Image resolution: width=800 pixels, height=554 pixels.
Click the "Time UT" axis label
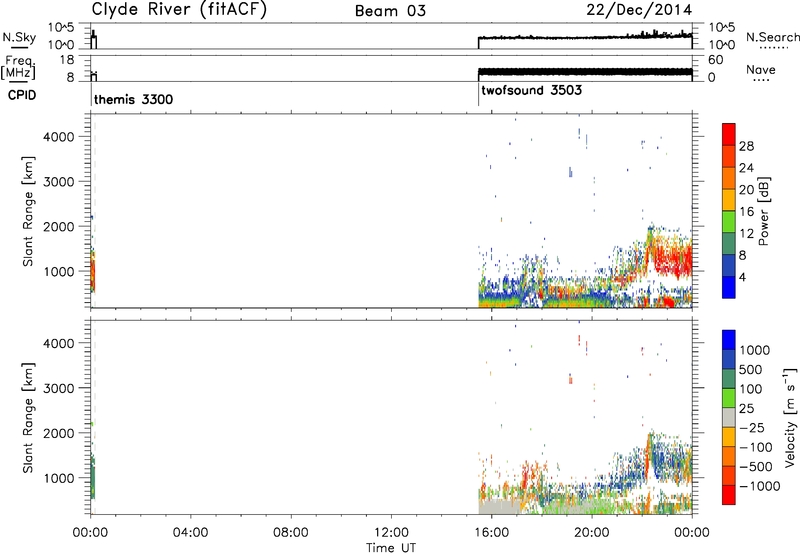[391, 547]
